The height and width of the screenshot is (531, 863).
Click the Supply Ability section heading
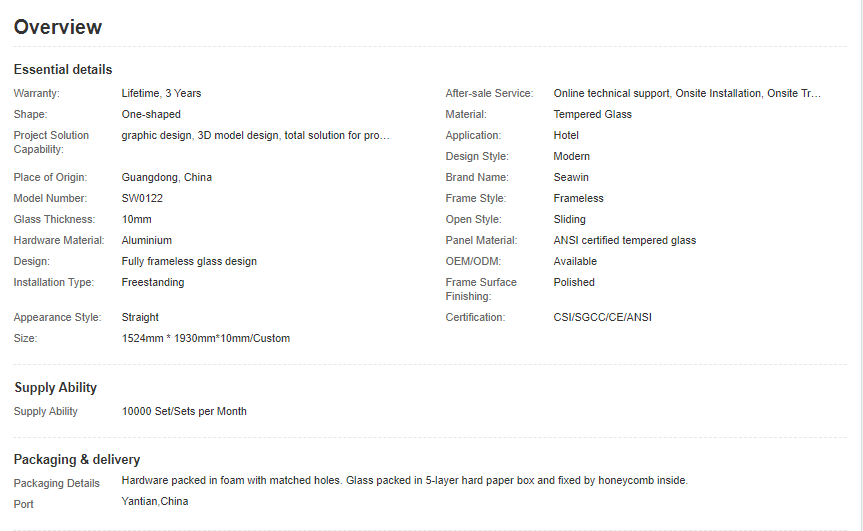(56, 387)
